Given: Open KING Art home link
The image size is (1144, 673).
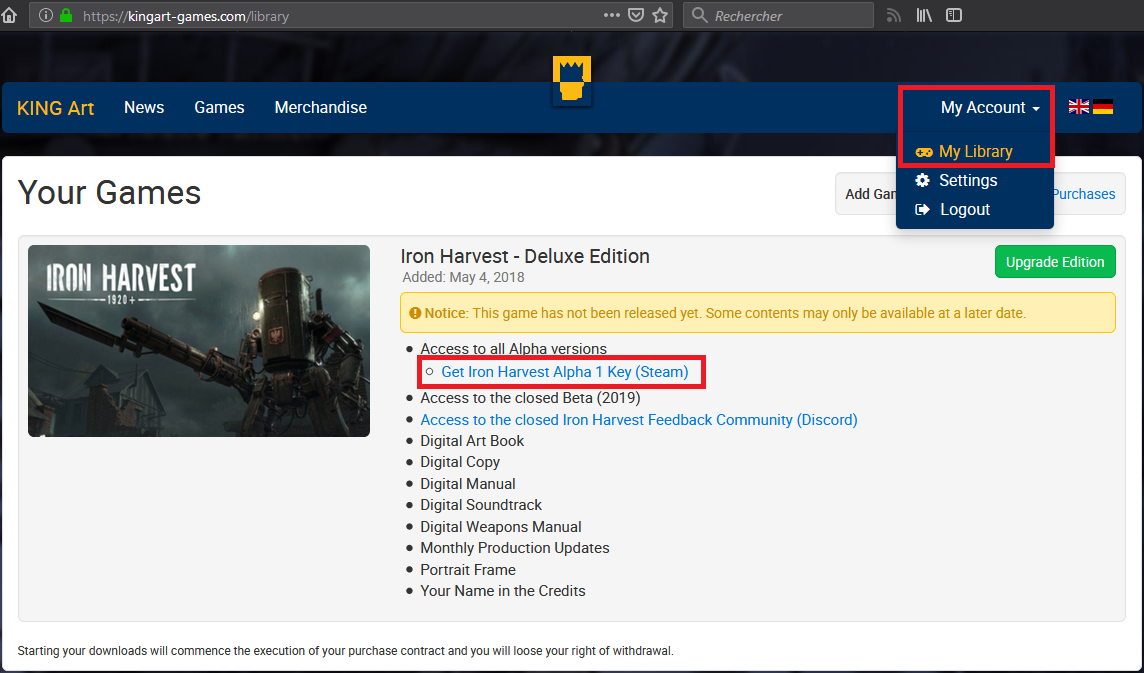Looking at the screenshot, I should (x=55, y=108).
